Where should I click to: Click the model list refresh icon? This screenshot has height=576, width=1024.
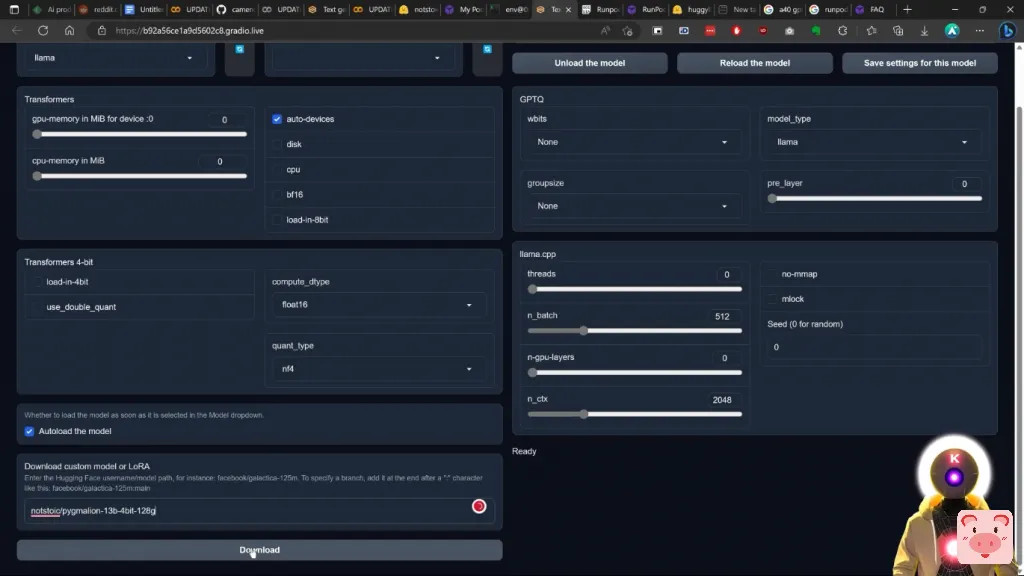pyautogui.click(x=239, y=49)
